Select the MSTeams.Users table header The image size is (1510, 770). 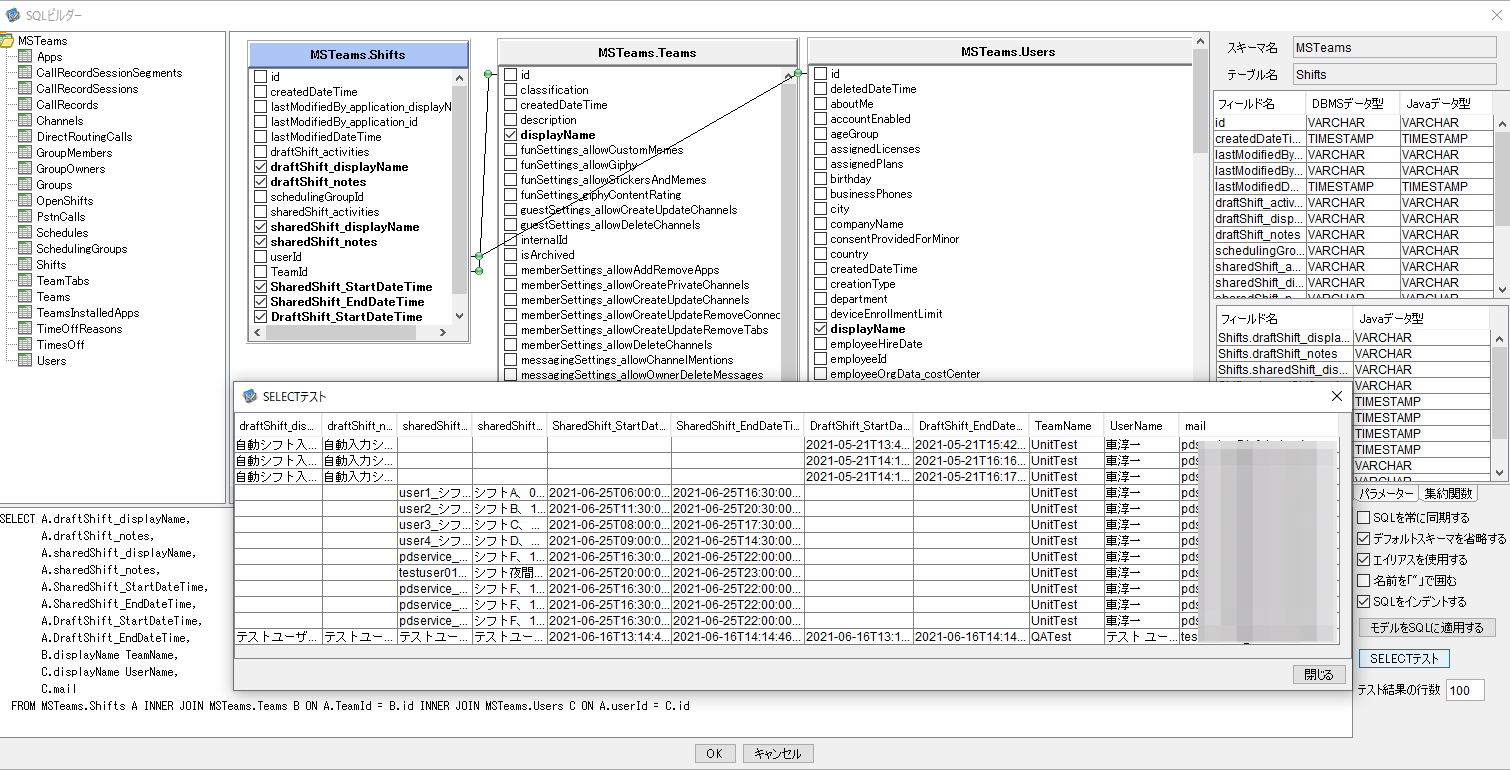click(x=1007, y=51)
